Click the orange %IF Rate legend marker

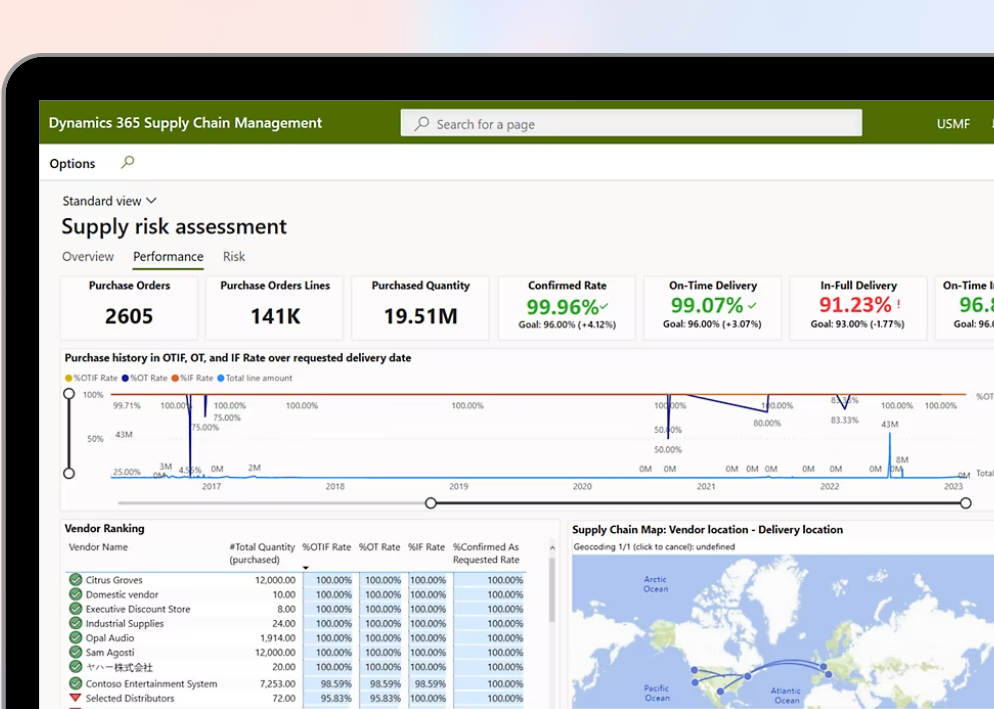click(x=175, y=378)
